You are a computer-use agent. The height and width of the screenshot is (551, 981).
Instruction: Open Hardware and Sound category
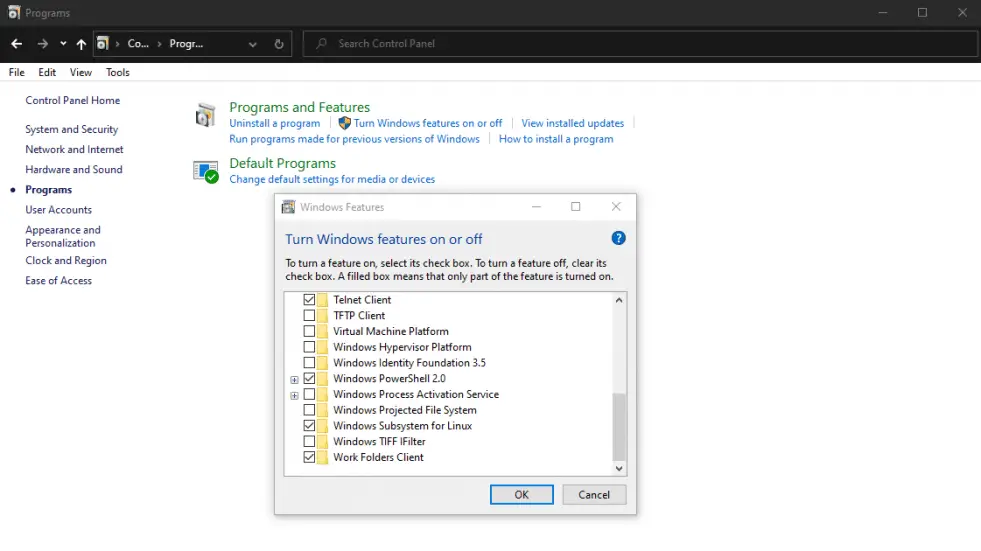(x=74, y=169)
